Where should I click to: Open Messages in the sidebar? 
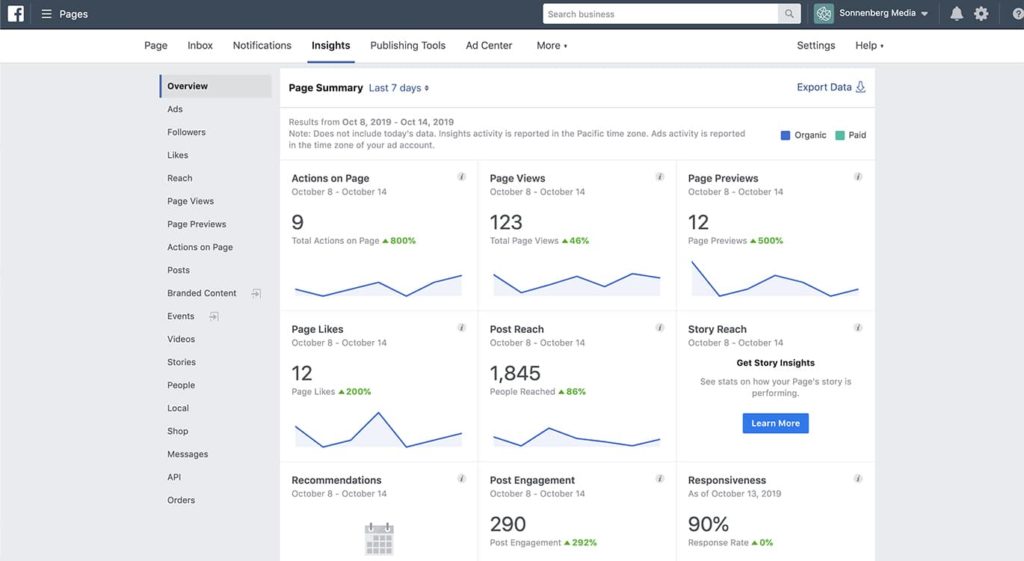(x=187, y=454)
